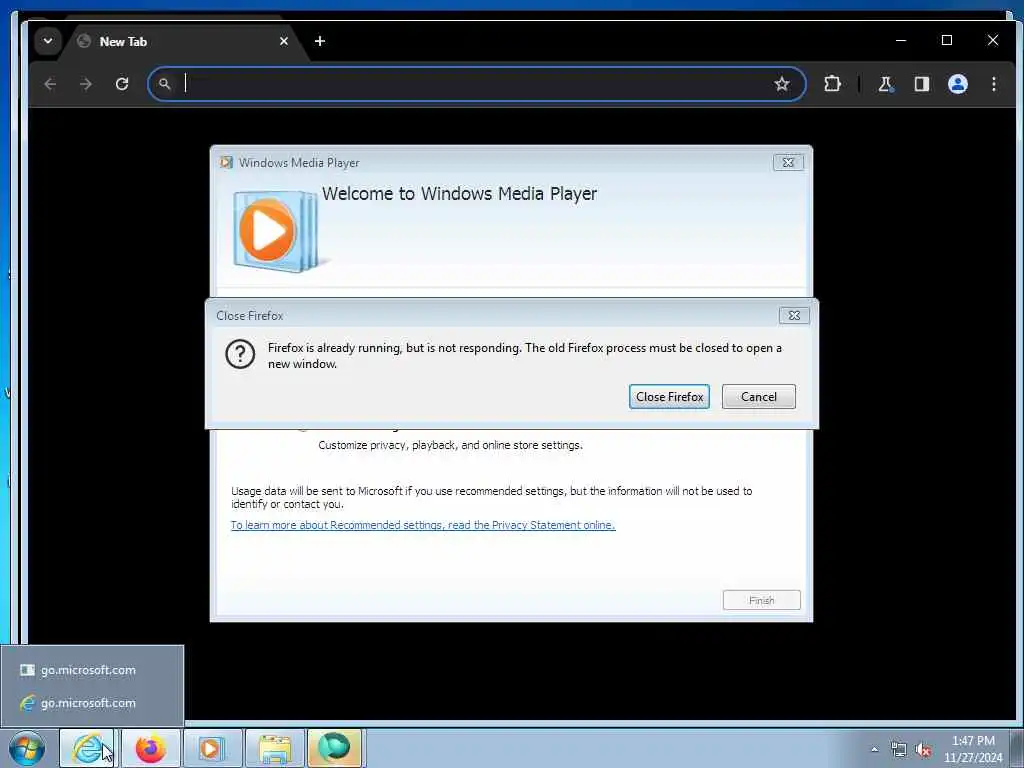Image resolution: width=1024 pixels, height=768 pixels.
Task: Click the Windows Media Player taskbar icon
Action: pos(211,748)
